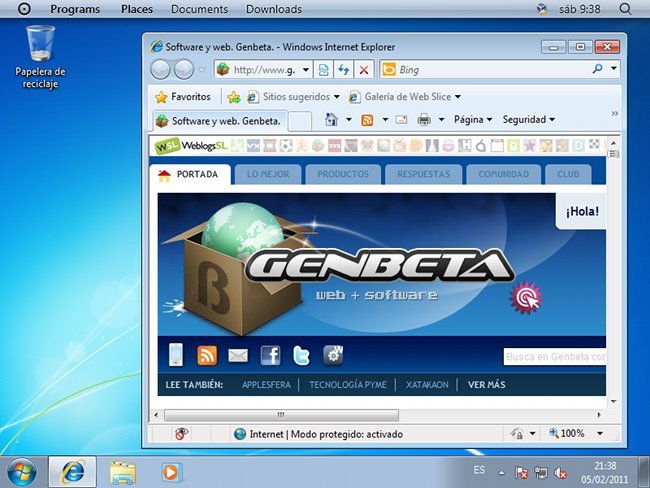The height and width of the screenshot is (488, 650).
Task: Click the Busca en Genbeta search field
Action: 555,357
